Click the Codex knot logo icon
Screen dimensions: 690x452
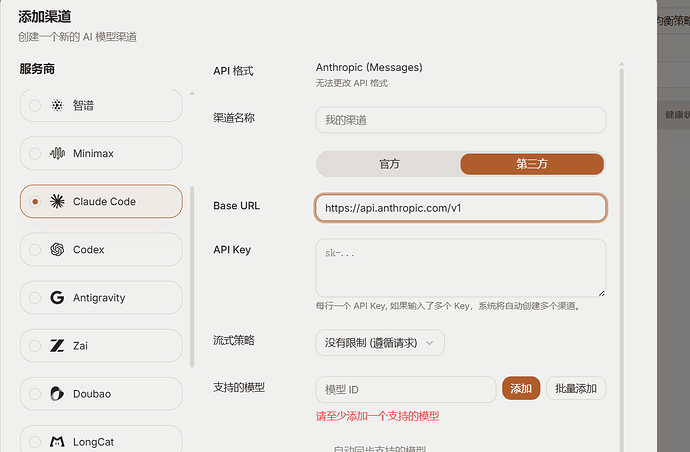[x=57, y=250]
